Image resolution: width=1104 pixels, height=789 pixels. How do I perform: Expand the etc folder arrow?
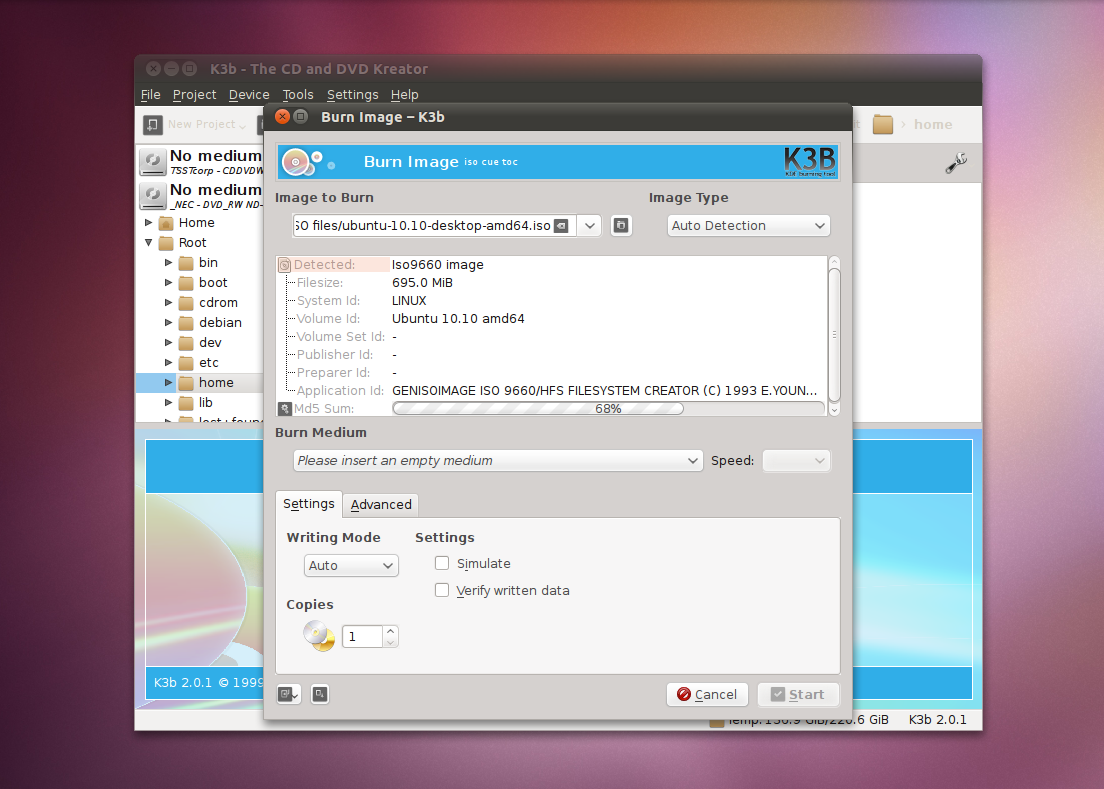tap(168, 362)
